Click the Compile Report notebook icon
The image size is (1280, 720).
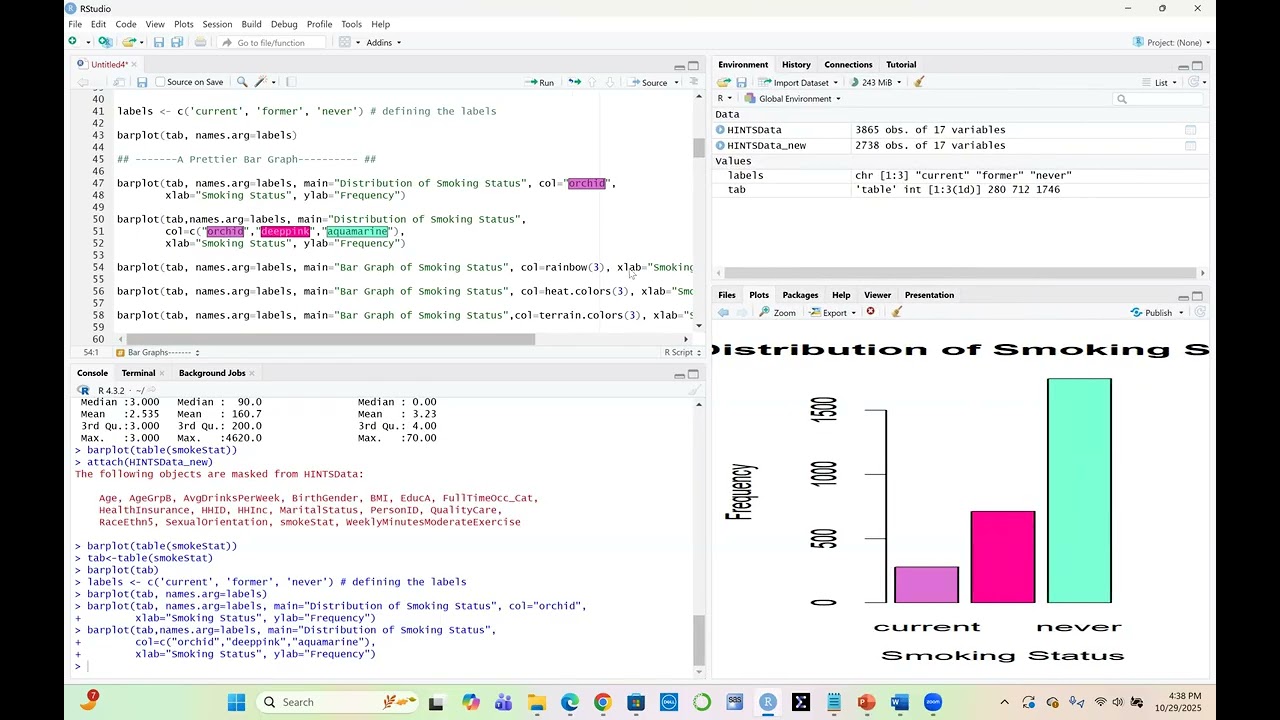point(291,82)
